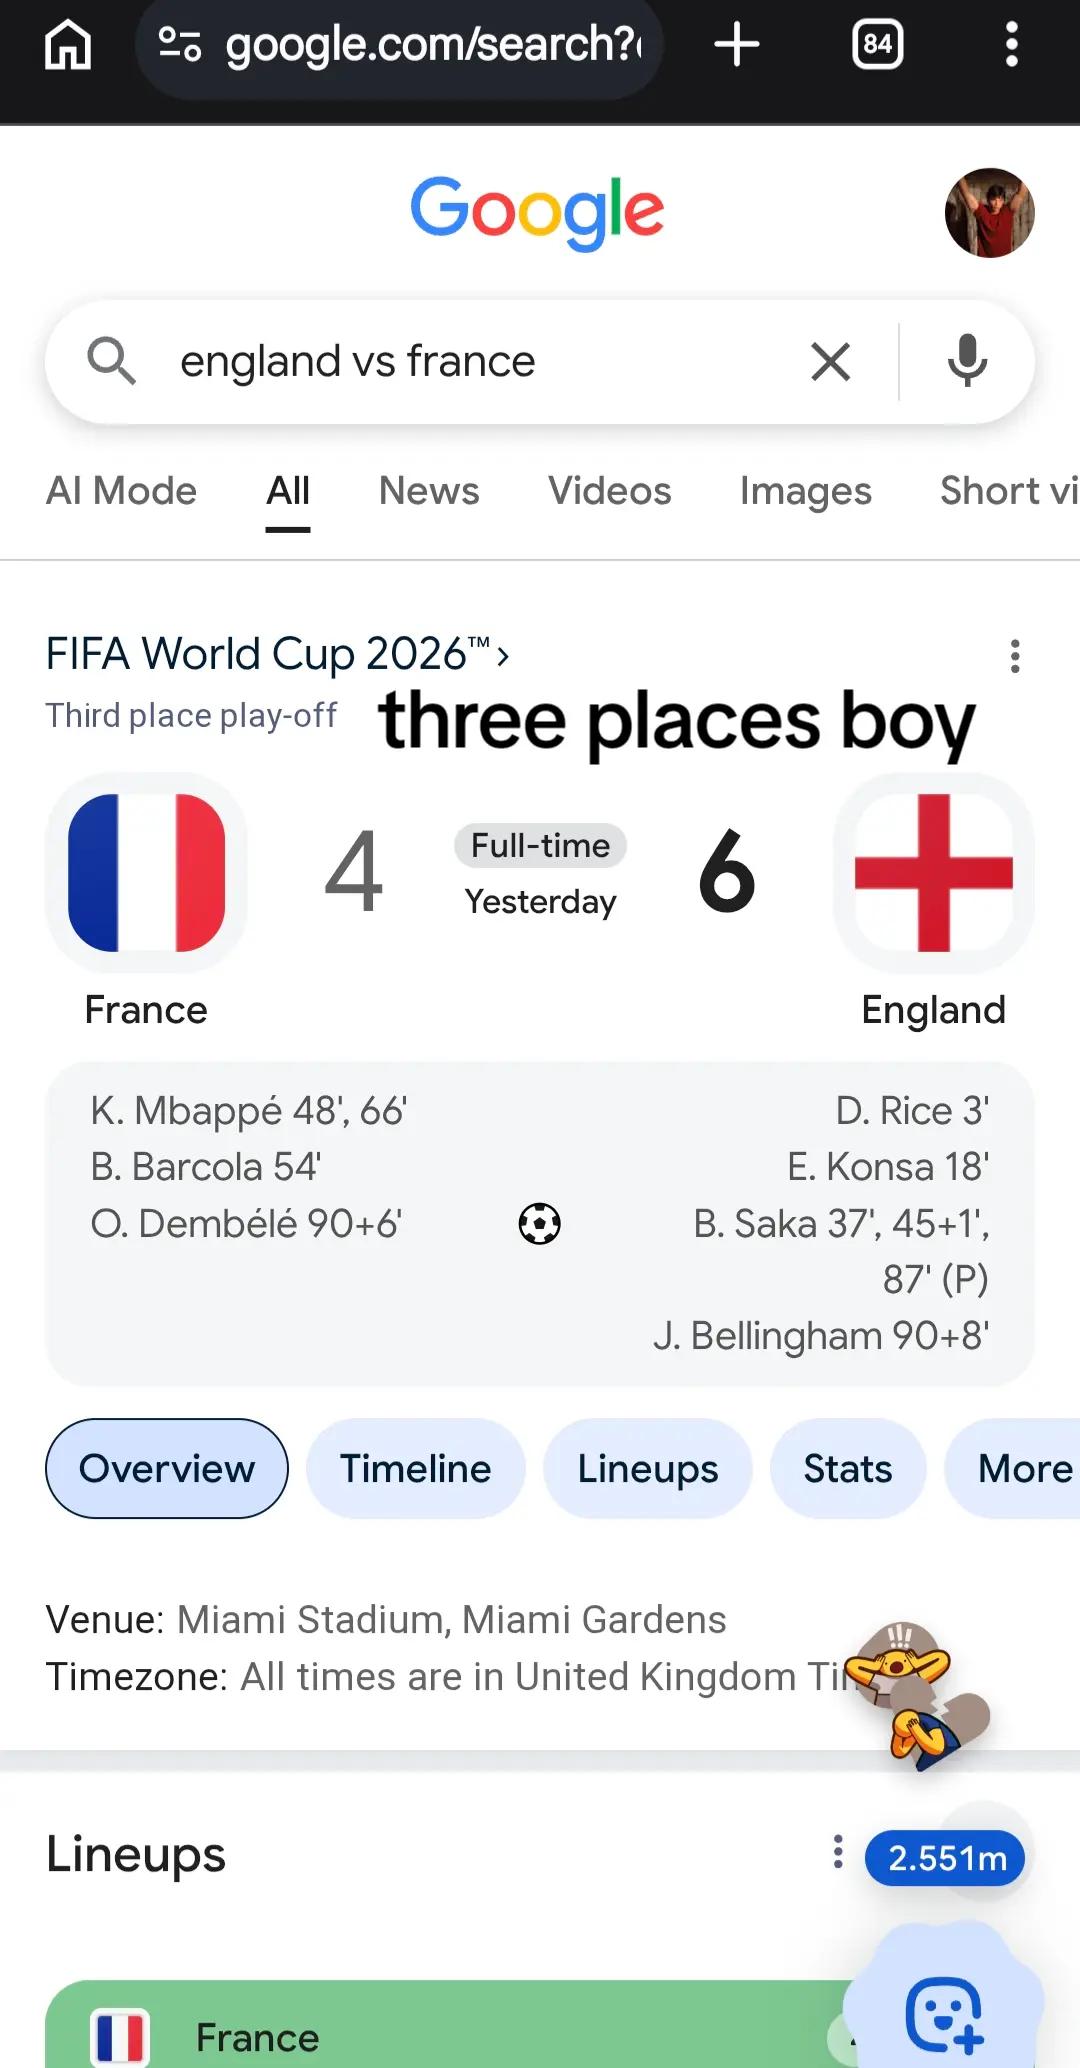The width and height of the screenshot is (1080, 2068).
Task: Switch to AI Mode tab
Action: pos(121,491)
